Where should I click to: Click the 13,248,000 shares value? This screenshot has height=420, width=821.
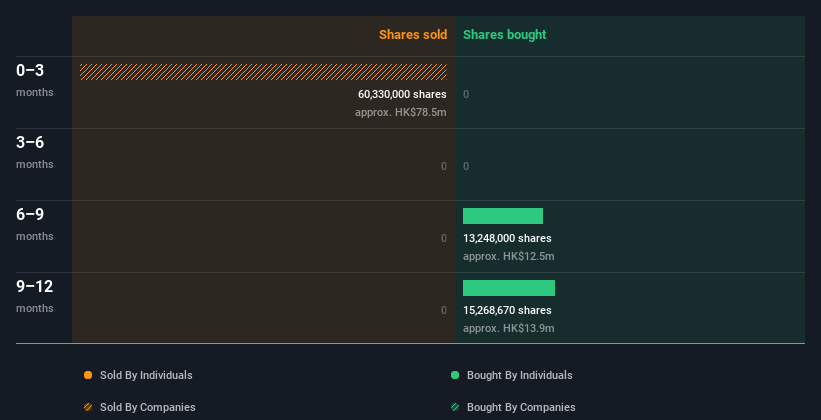pyautogui.click(x=507, y=239)
